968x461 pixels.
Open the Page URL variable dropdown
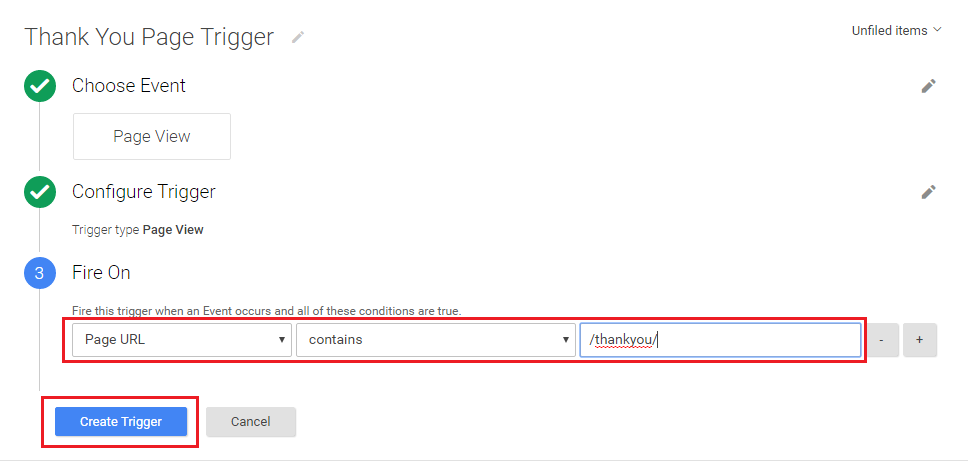point(182,340)
